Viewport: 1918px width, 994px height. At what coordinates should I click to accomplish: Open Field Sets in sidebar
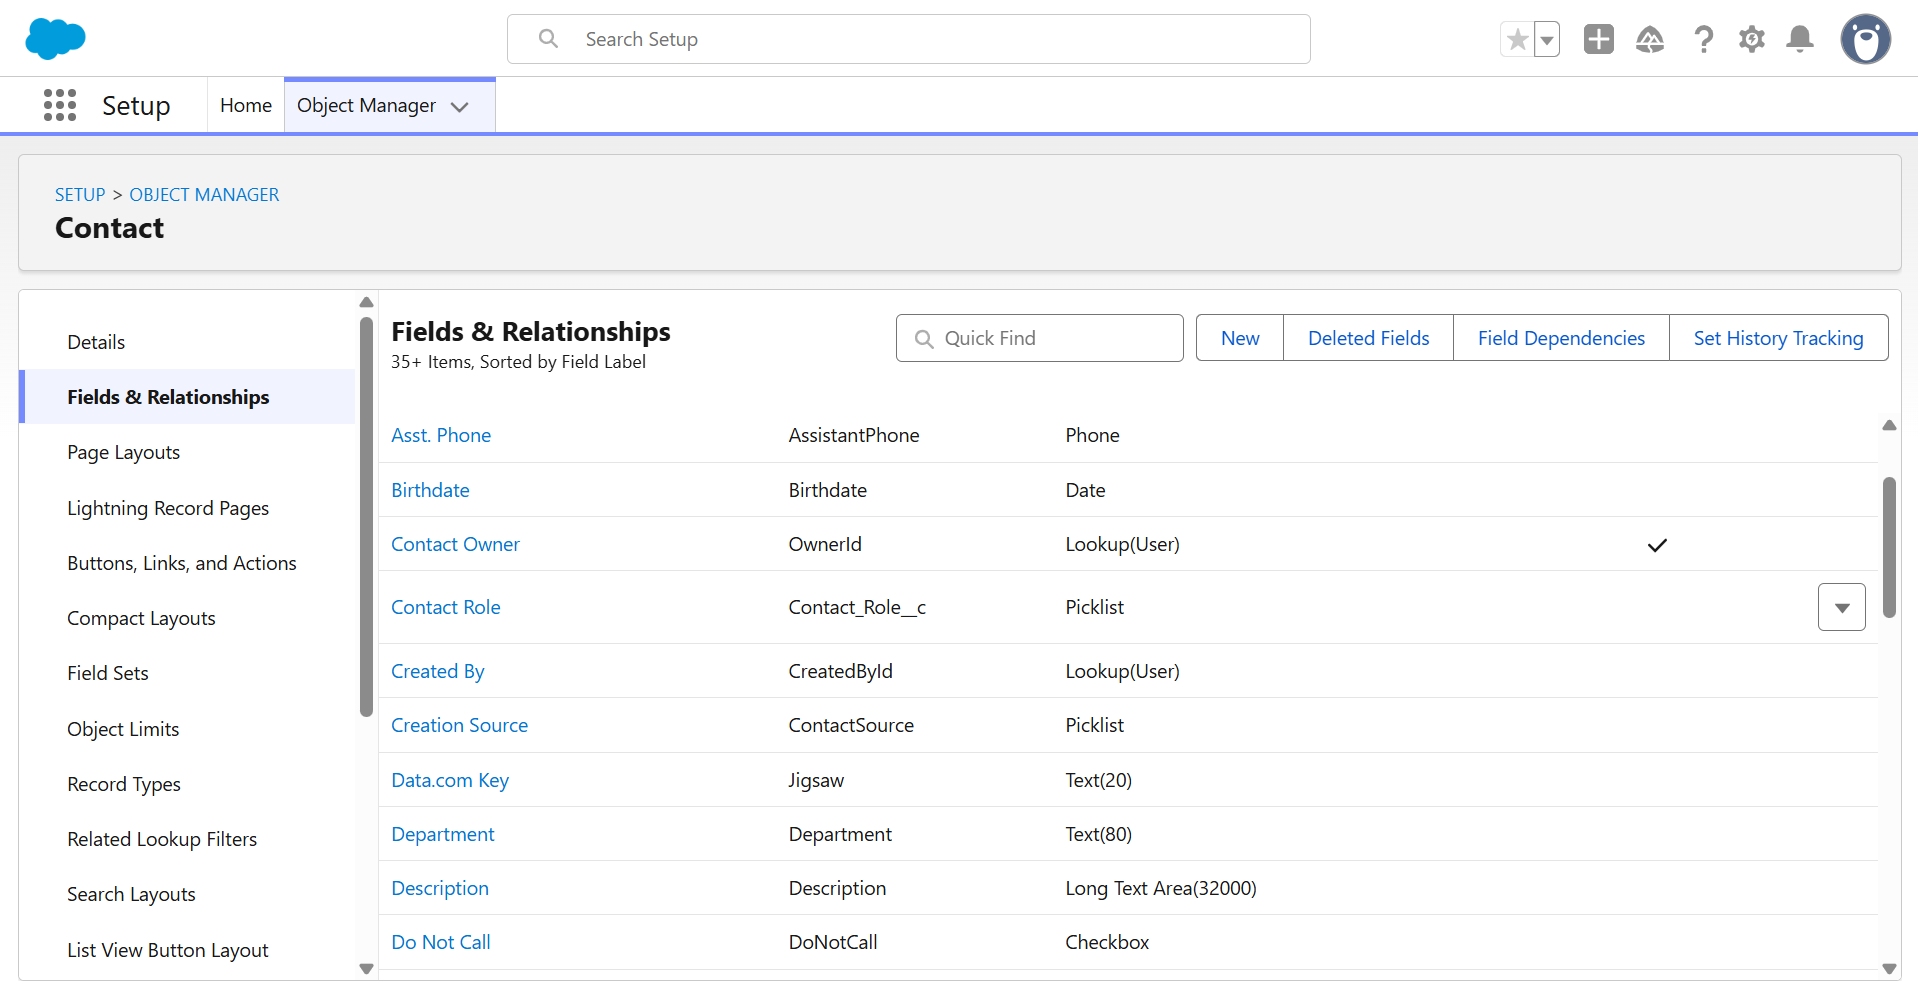pos(187,673)
